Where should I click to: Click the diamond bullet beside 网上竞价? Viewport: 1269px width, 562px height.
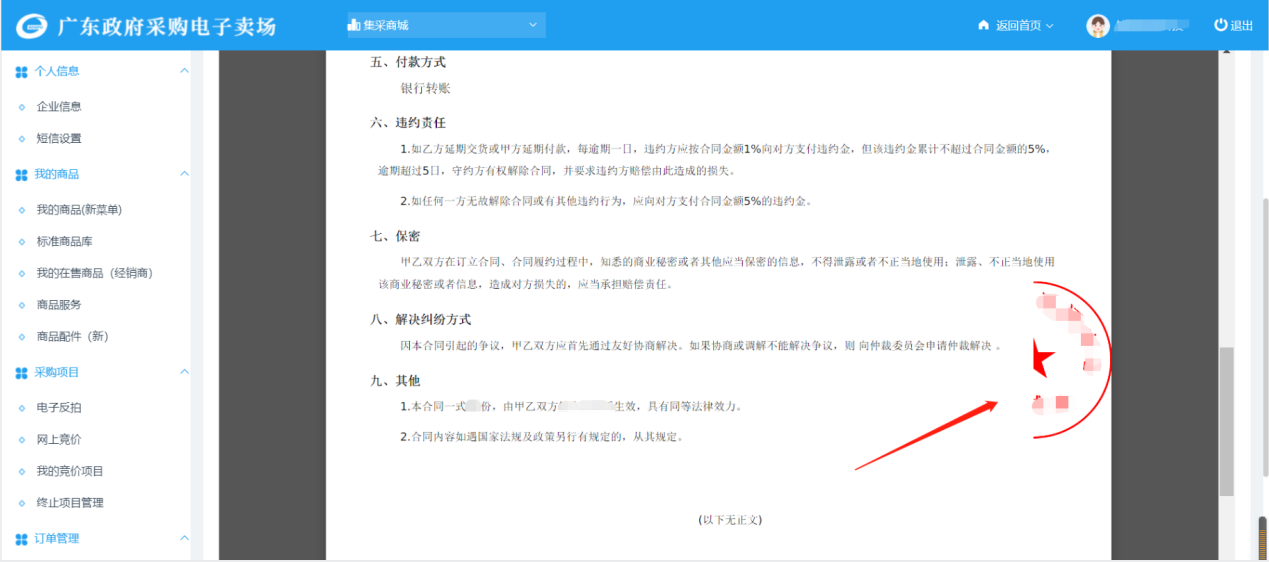(23, 440)
